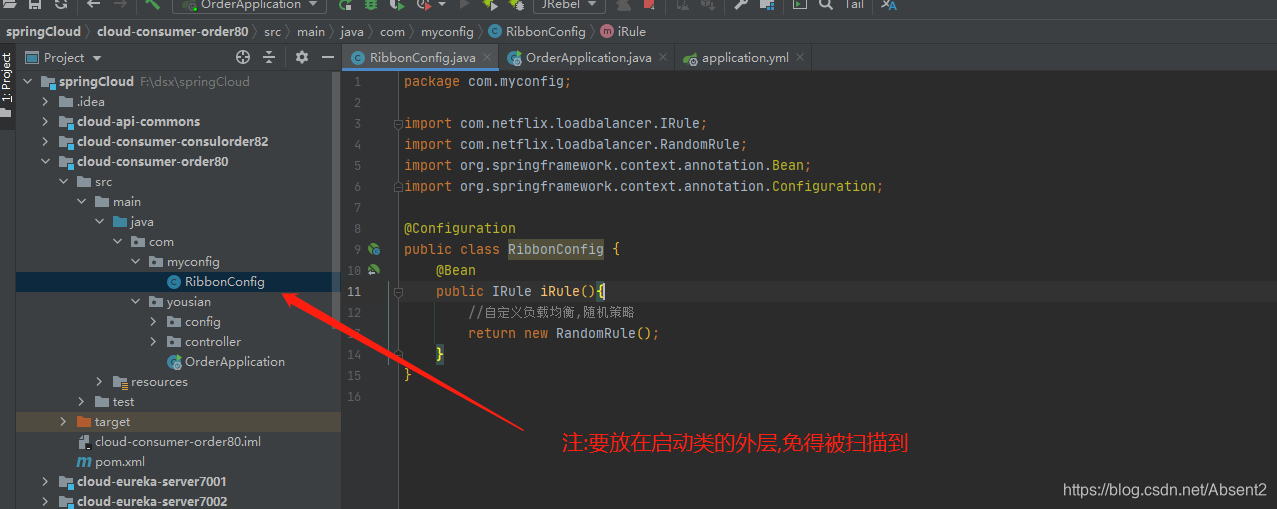Collapse the main folder
Screen dimensions: 1277x509
81,202
